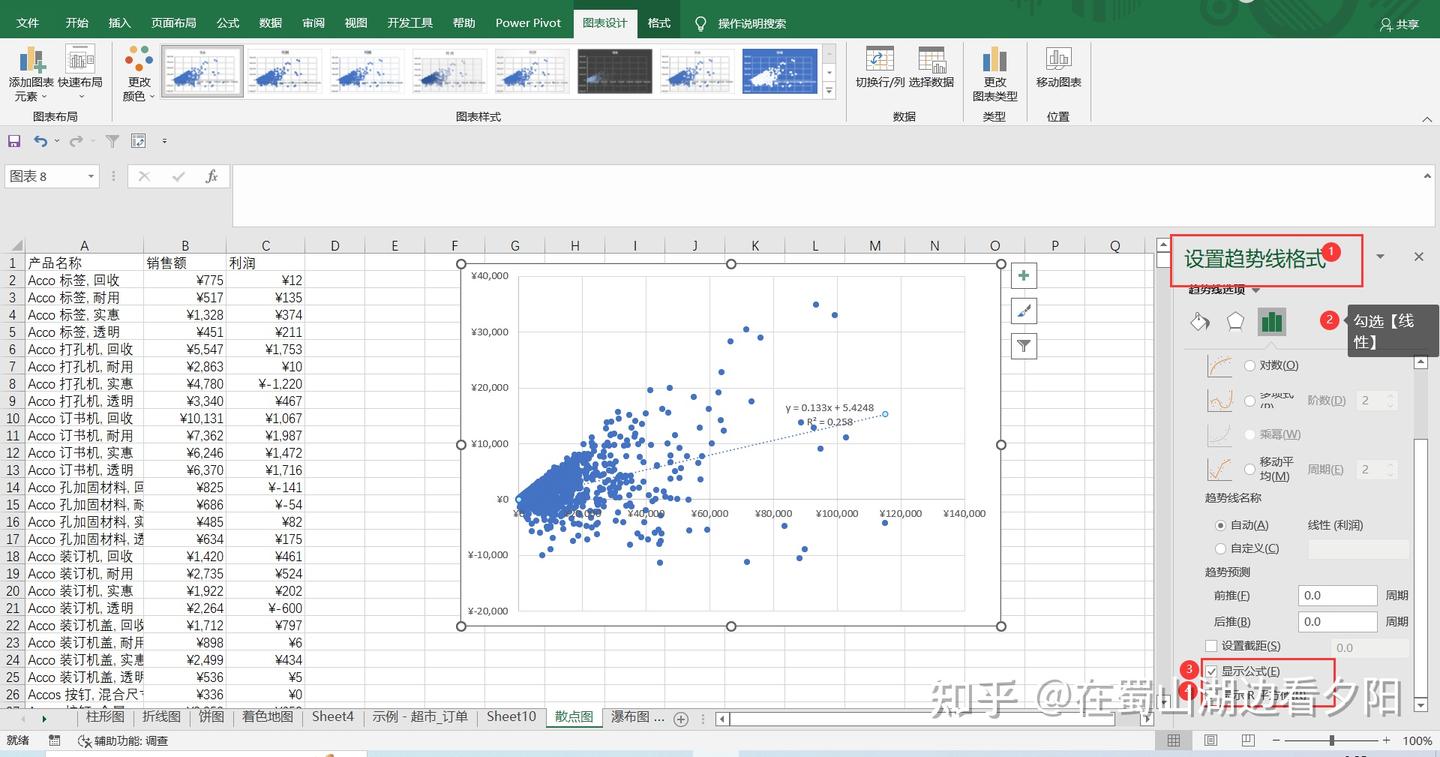
Task: Click the 后推(B) backward forecast field
Action: click(x=1338, y=621)
